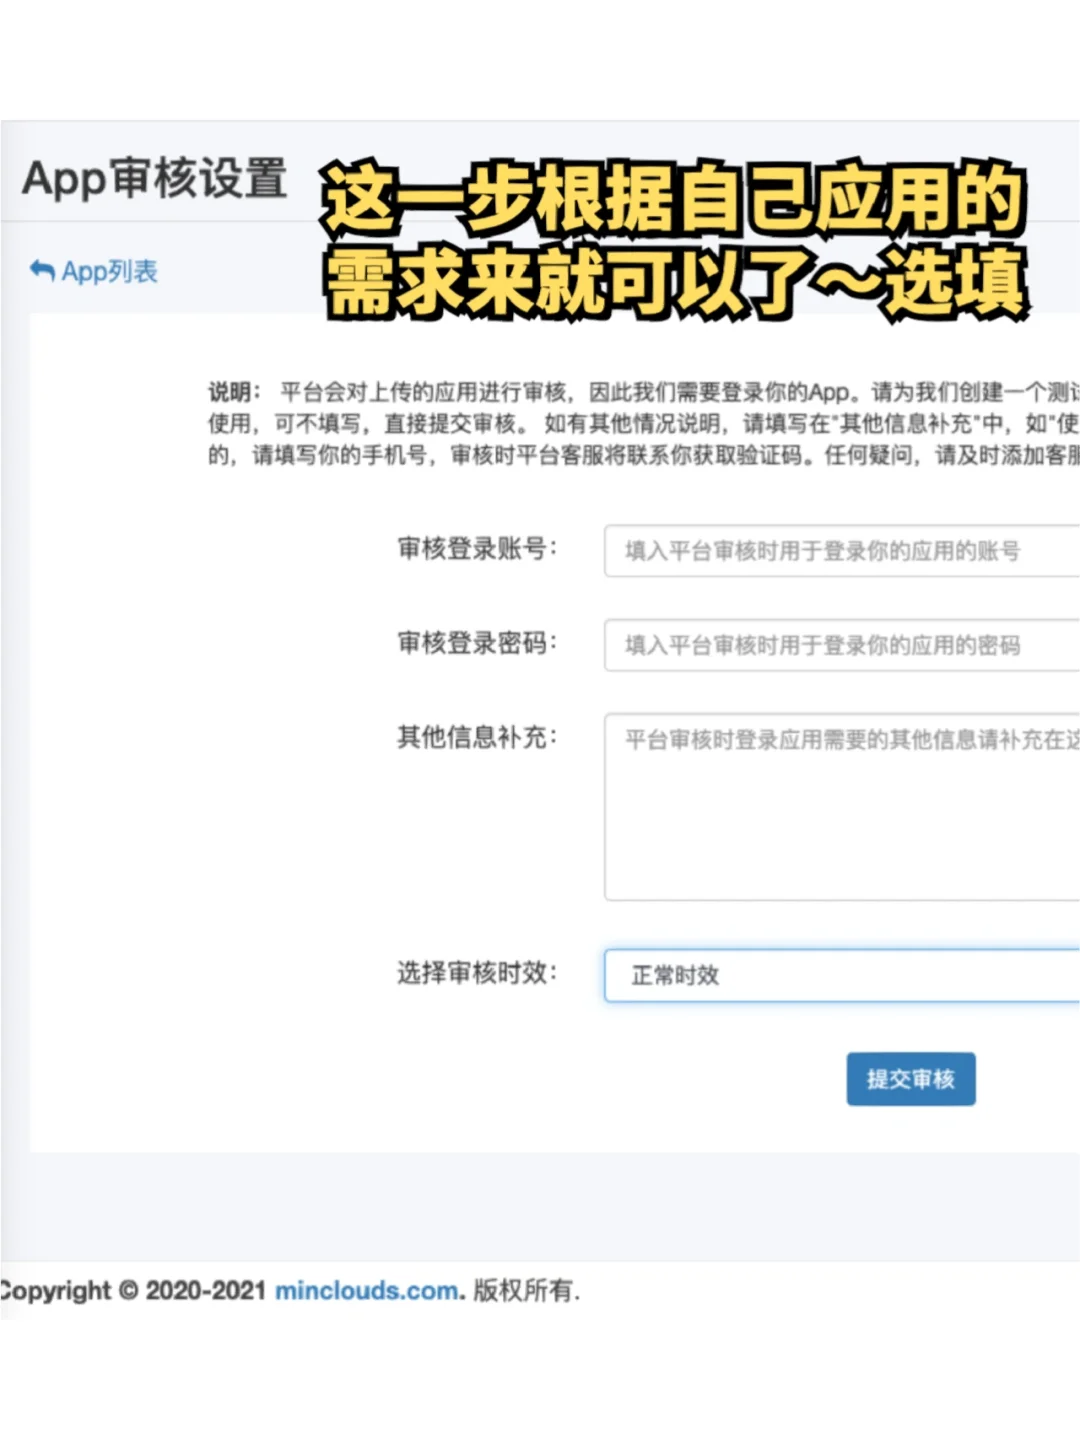Click into the 其他信息补充 text area
This screenshot has width=1080, height=1439.
pyautogui.click(x=842, y=807)
